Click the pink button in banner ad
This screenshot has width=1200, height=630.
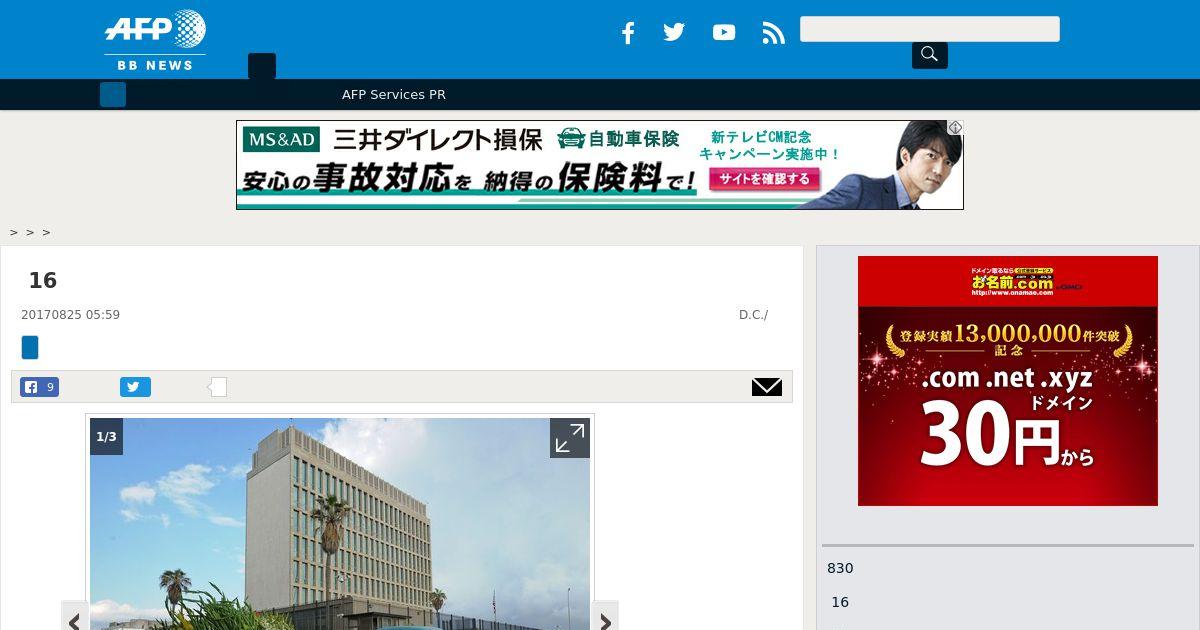tap(765, 179)
